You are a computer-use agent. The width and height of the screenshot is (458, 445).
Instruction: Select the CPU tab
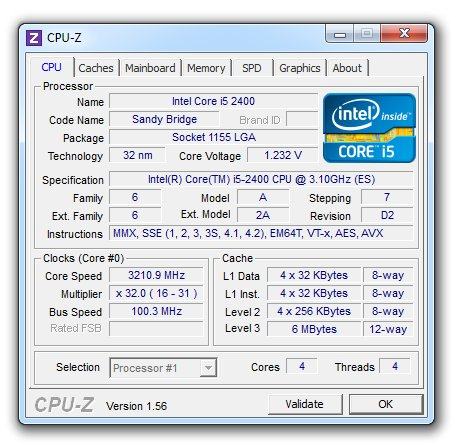coord(52,67)
